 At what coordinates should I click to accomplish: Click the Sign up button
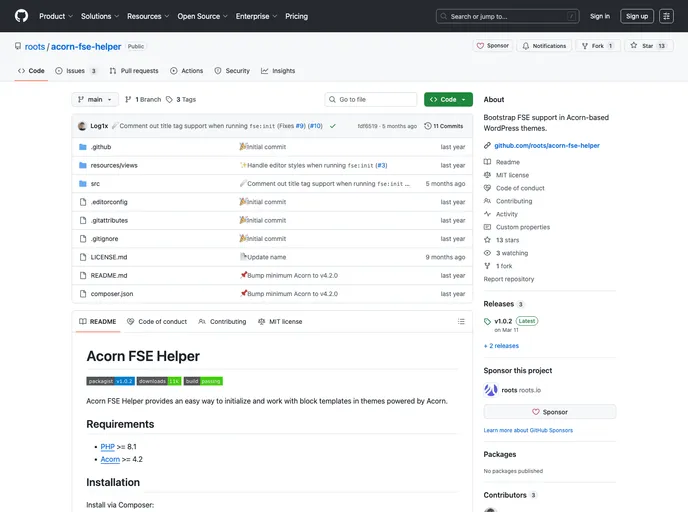coord(637,16)
